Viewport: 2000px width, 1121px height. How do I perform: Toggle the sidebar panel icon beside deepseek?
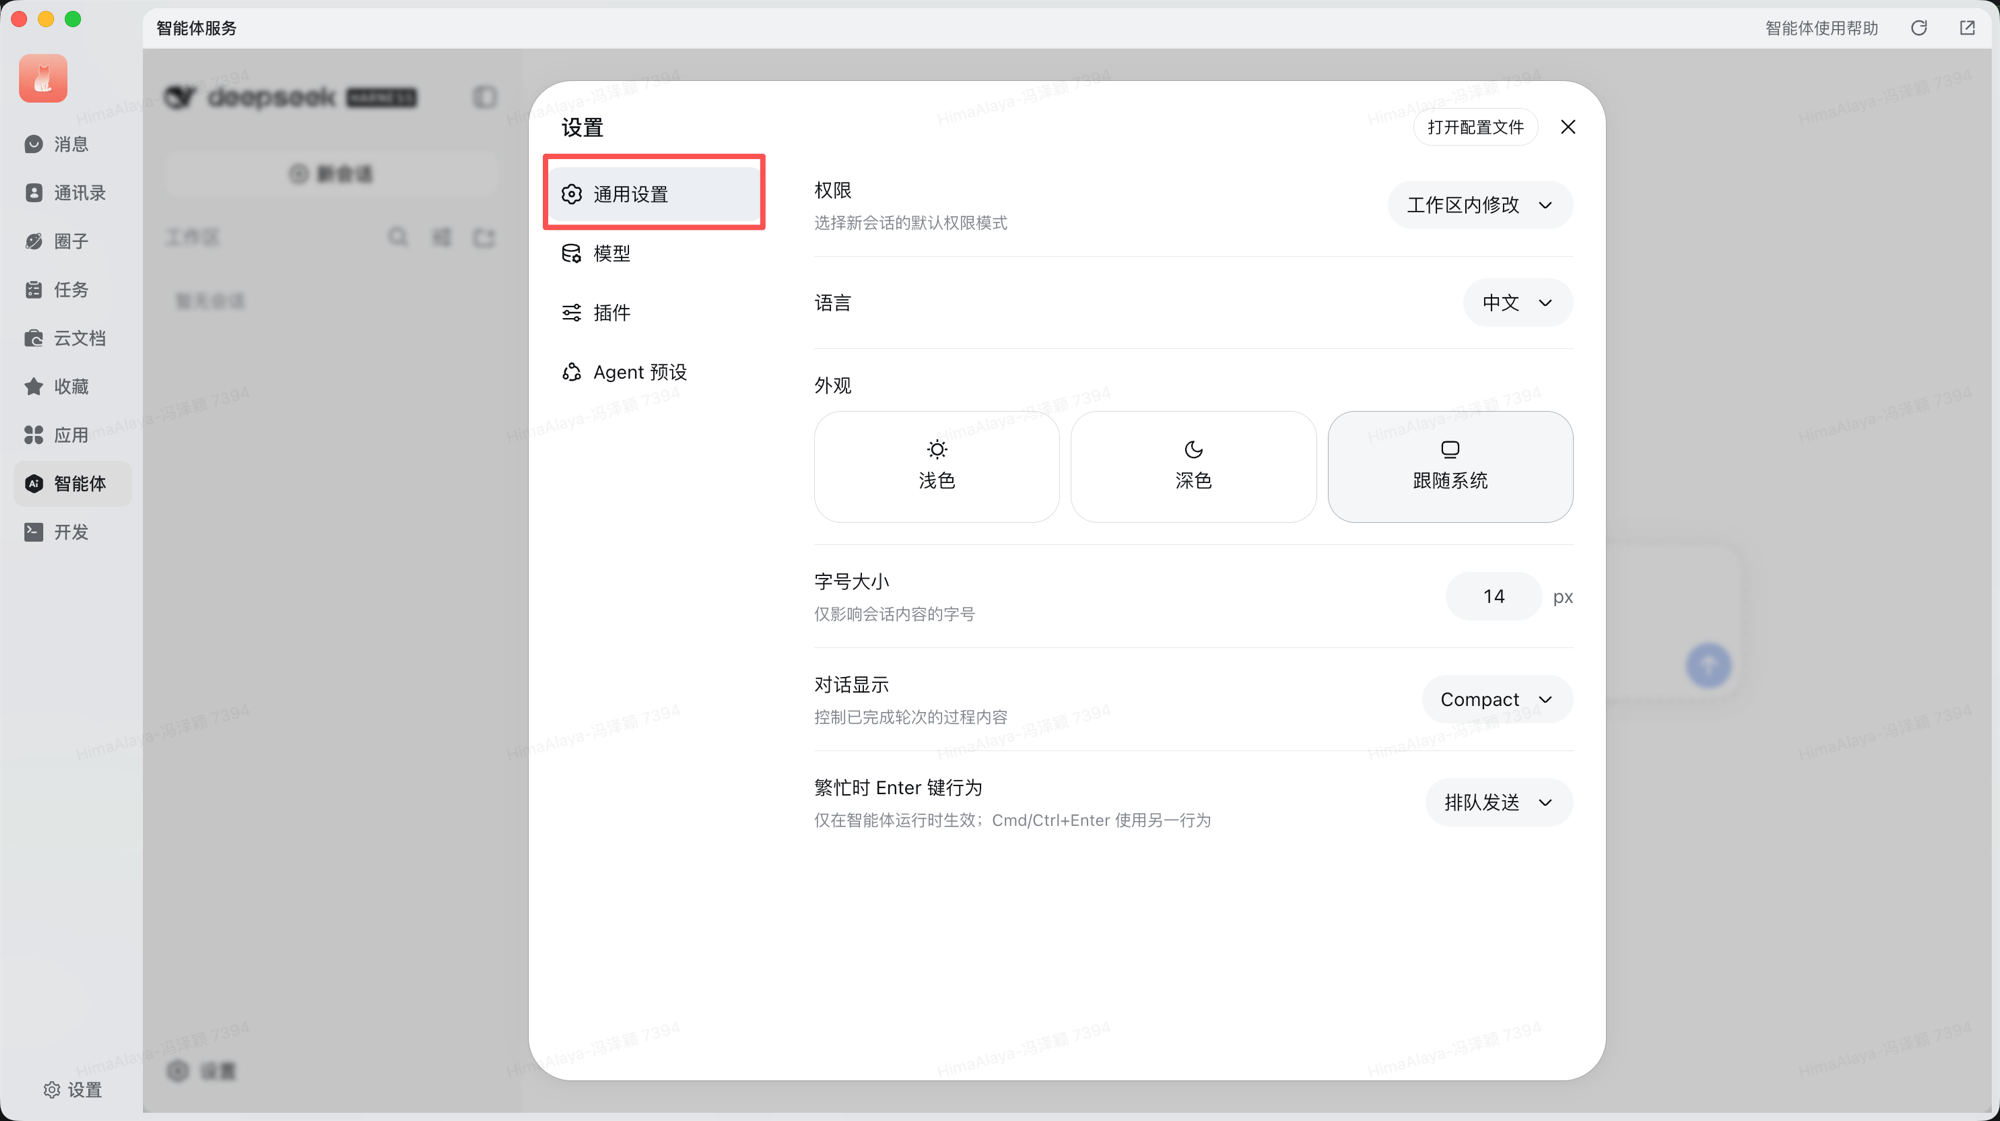[x=485, y=97]
